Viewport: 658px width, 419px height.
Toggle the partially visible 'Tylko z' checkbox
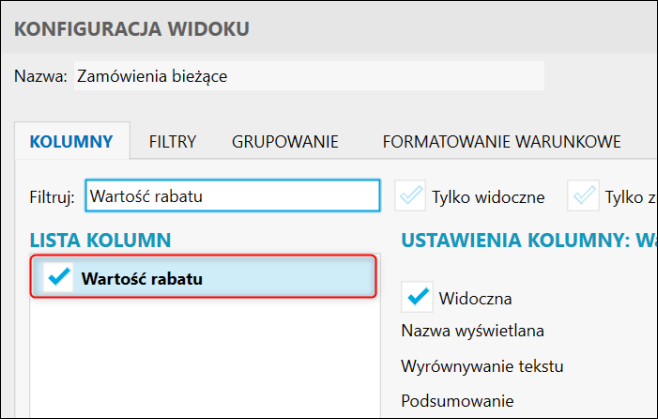(583, 196)
